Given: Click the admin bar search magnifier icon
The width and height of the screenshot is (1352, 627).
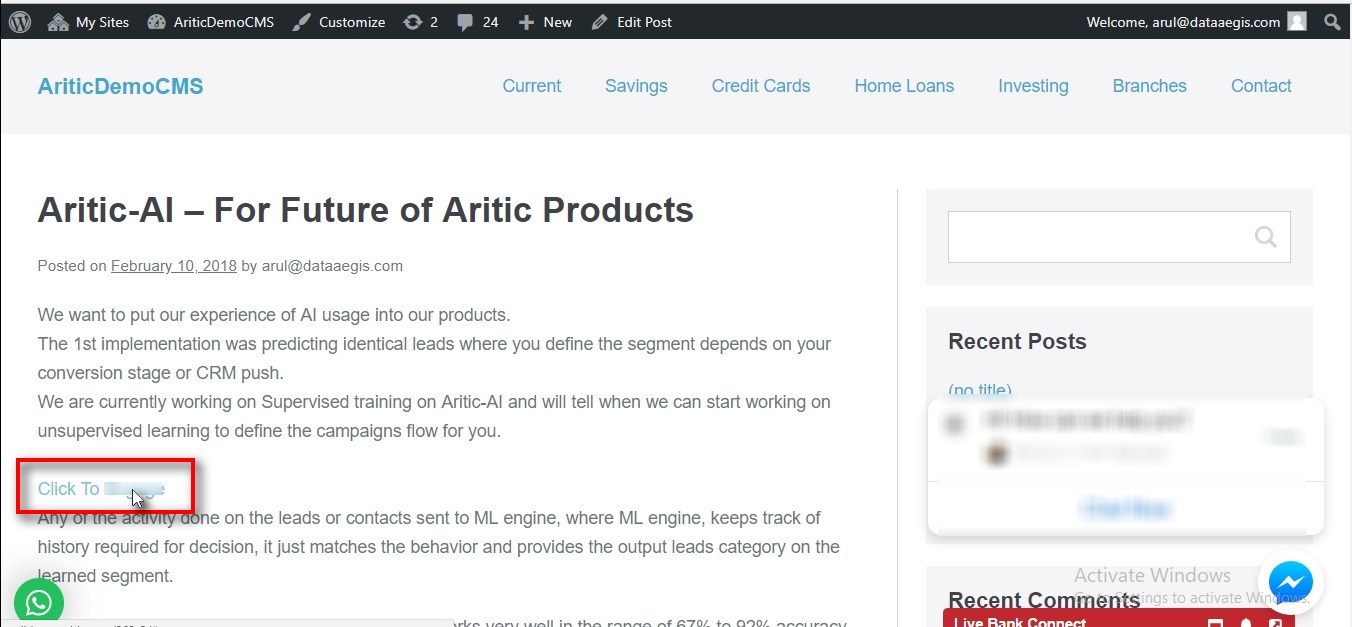Looking at the screenshot, I should [x=1332, y=21].
